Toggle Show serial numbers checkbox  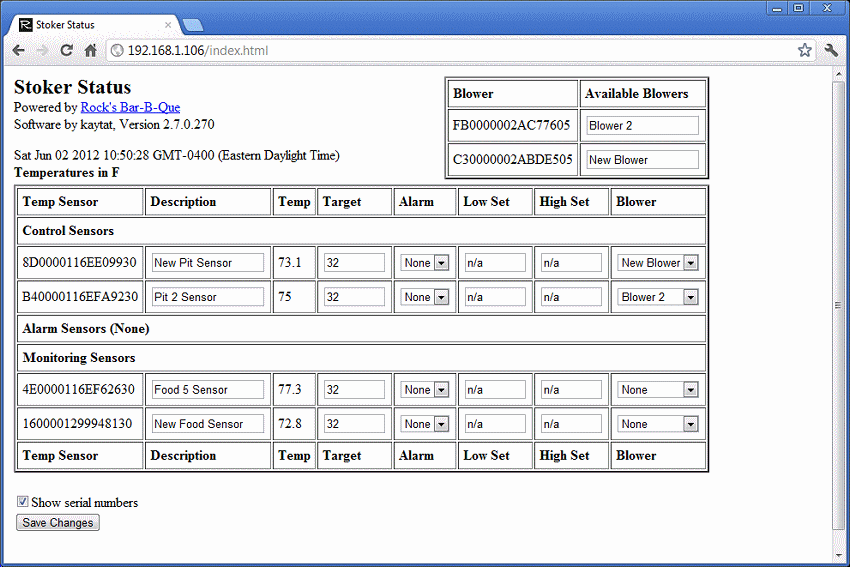[22, 501]
